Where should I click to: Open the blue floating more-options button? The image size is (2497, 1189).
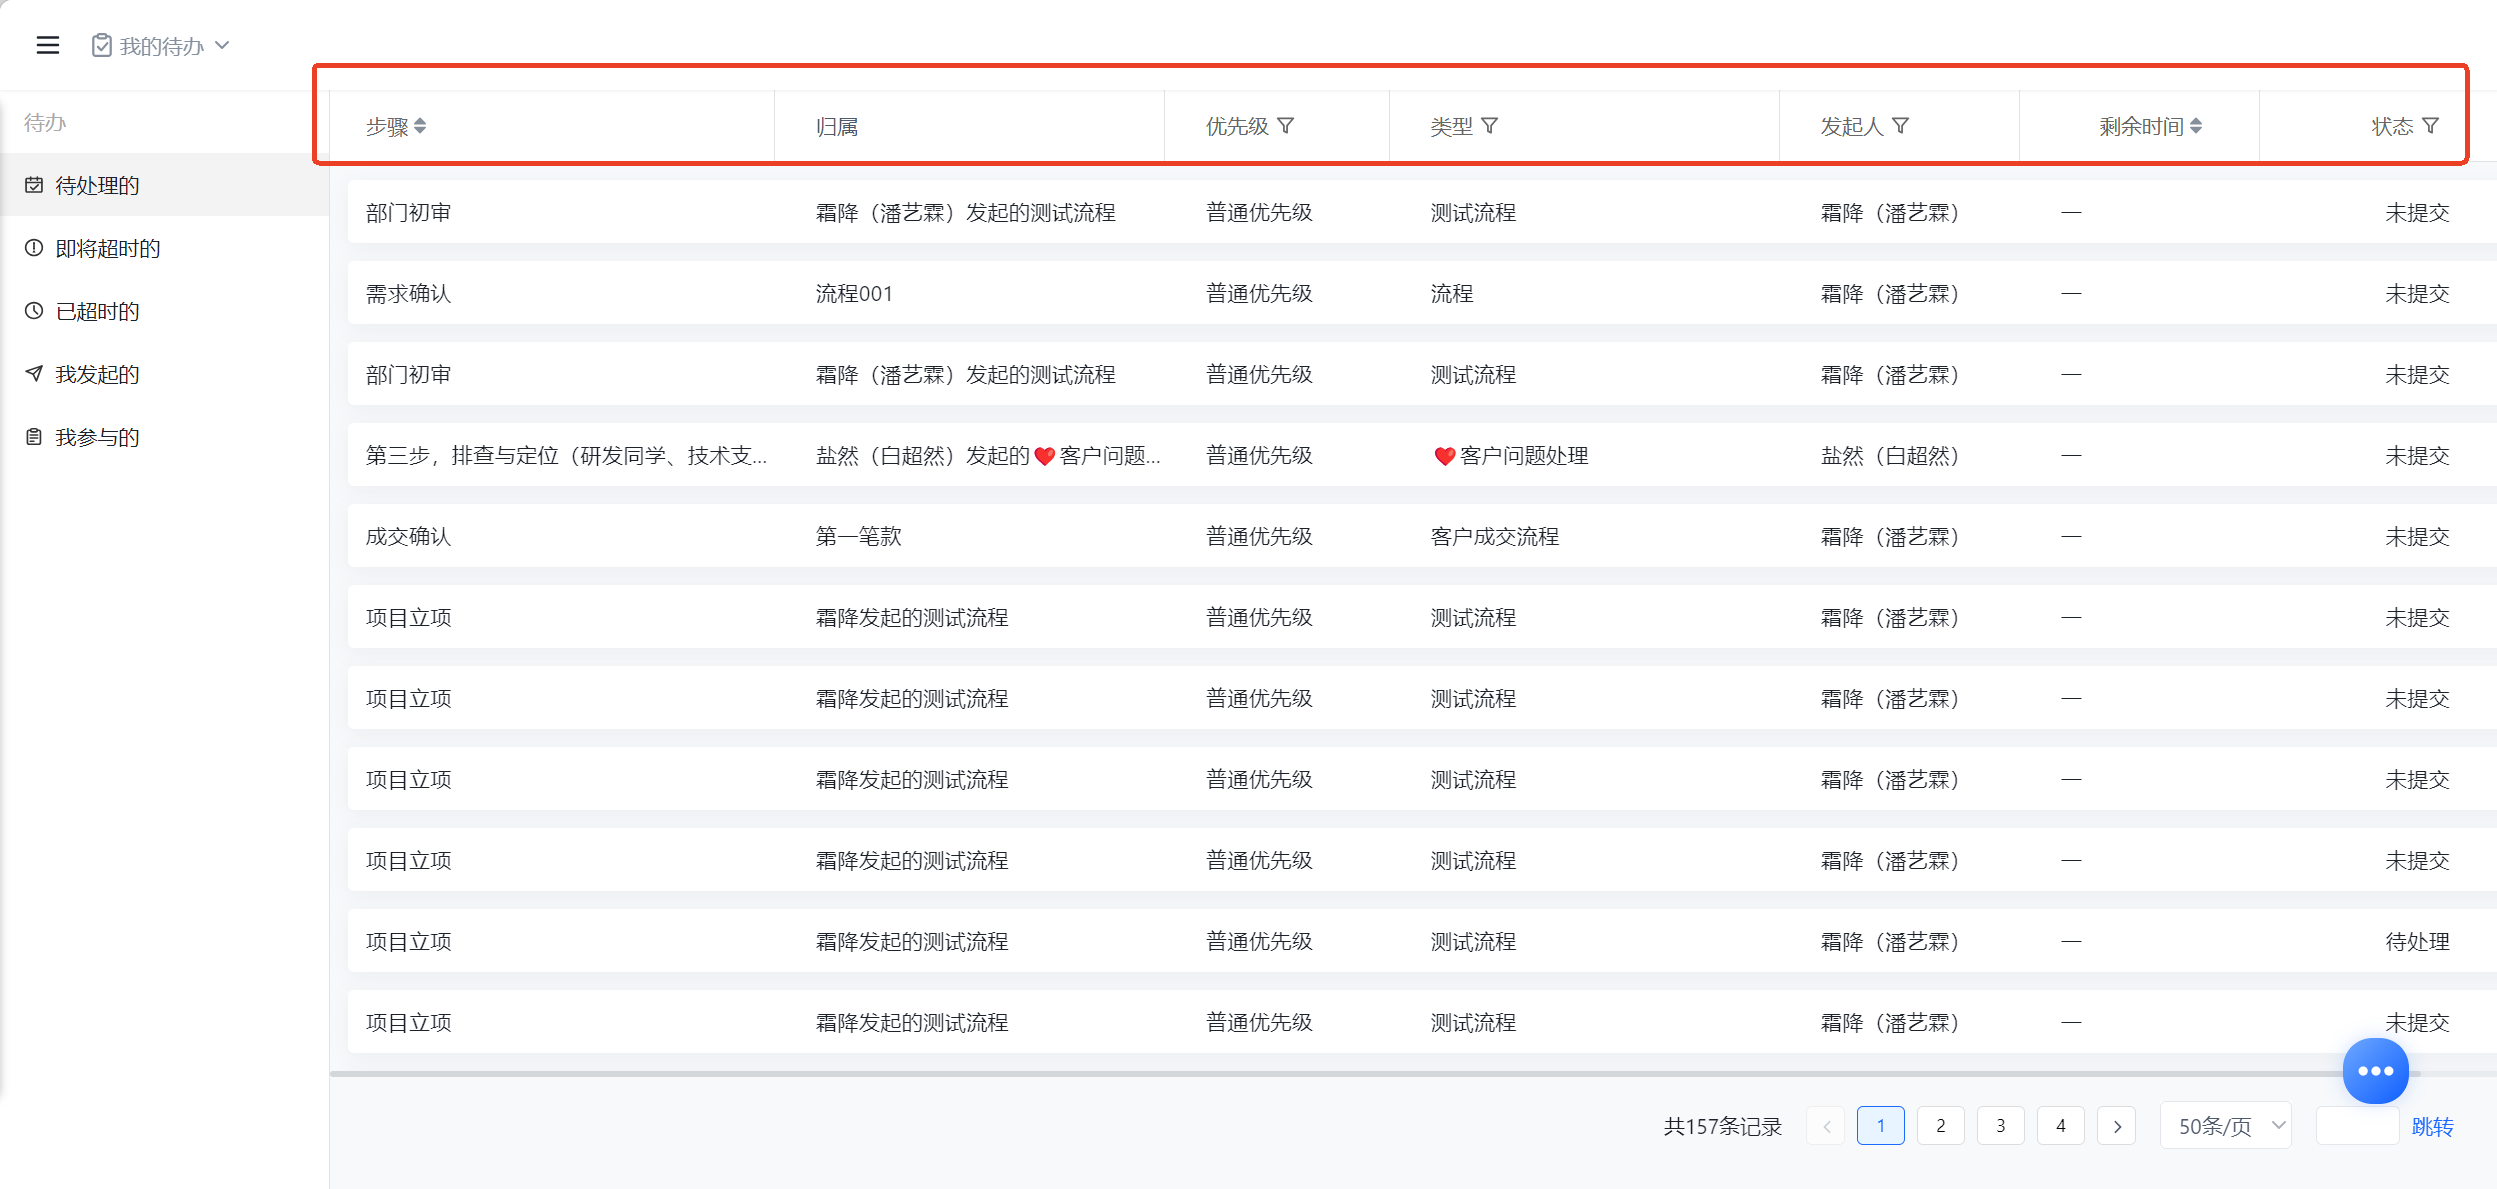coord(2375,1071)
